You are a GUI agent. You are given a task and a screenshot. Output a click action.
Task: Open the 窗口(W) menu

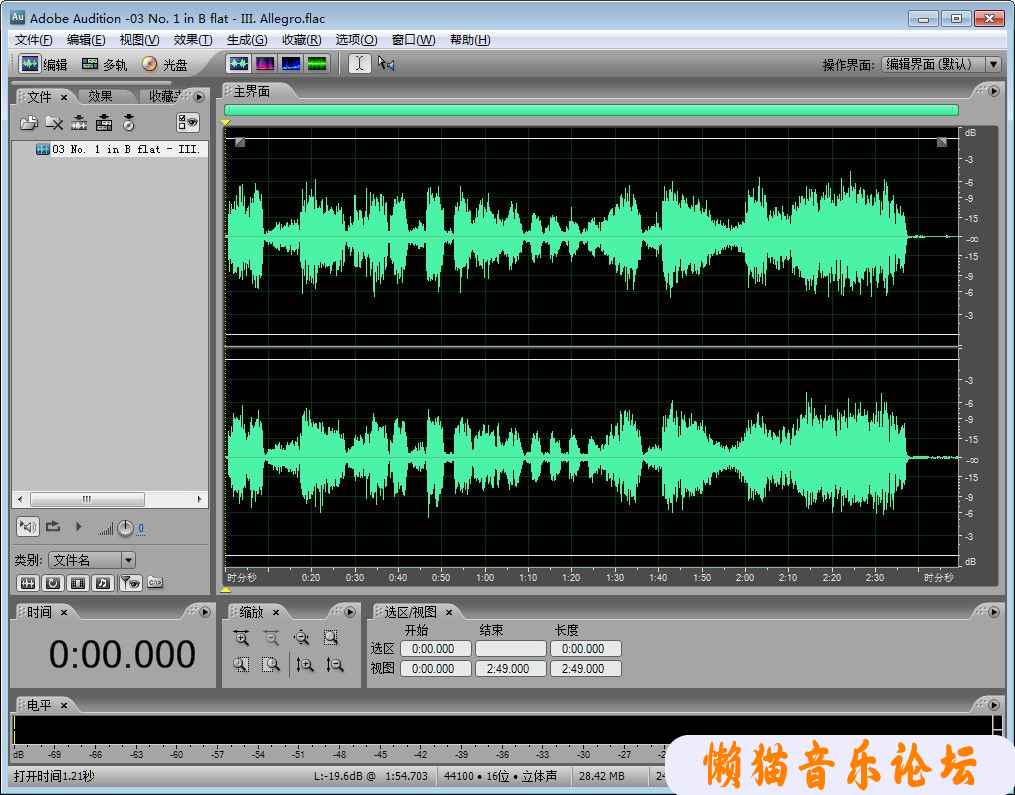tap(413, 40)
